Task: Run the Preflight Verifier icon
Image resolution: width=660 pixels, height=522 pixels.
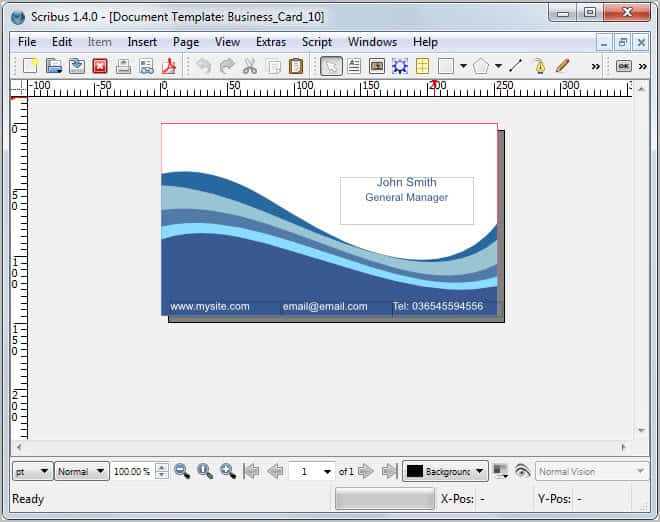Action: coord(146,66)
